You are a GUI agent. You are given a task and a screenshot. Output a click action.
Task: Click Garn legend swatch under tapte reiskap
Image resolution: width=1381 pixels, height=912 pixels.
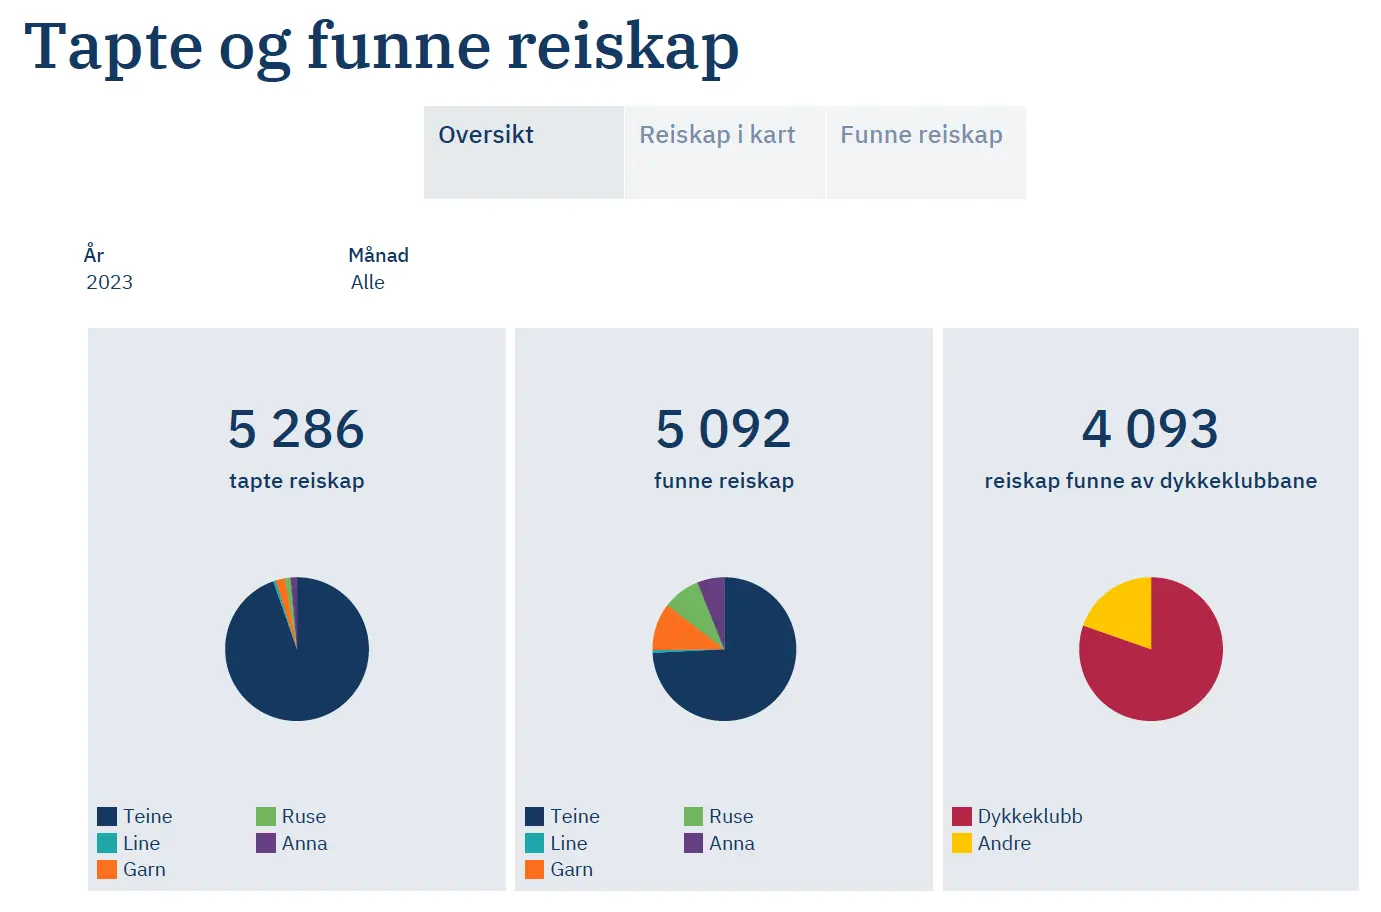(x=107, y=870)
